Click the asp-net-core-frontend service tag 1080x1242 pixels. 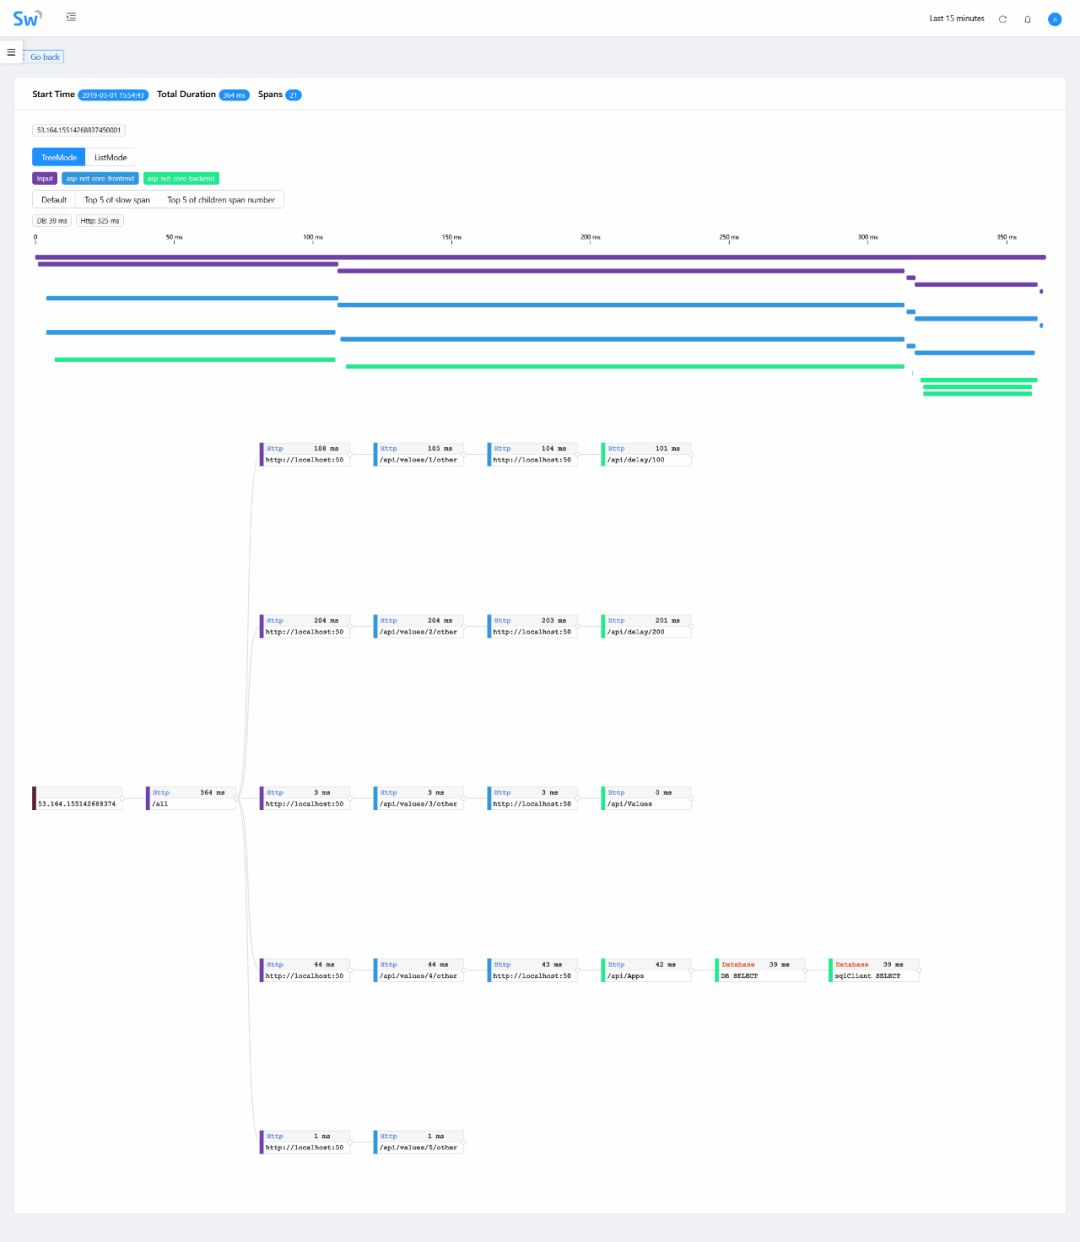(x=100, y=179)
